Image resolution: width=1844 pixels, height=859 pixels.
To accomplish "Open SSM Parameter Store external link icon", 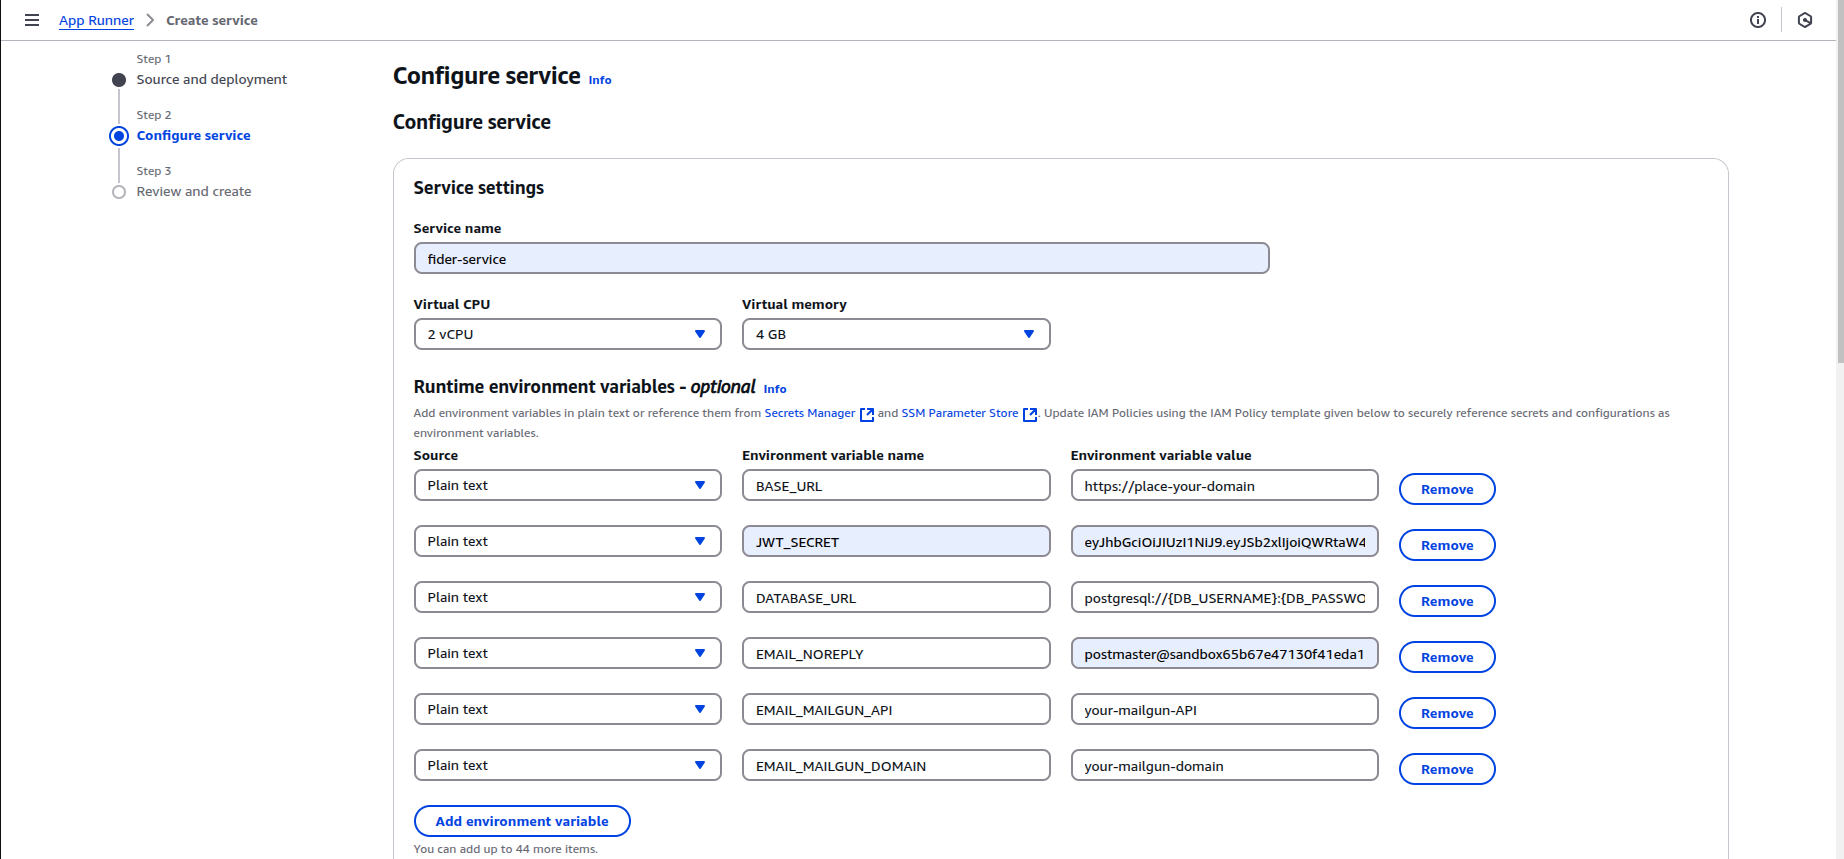I will (1029, 414).
